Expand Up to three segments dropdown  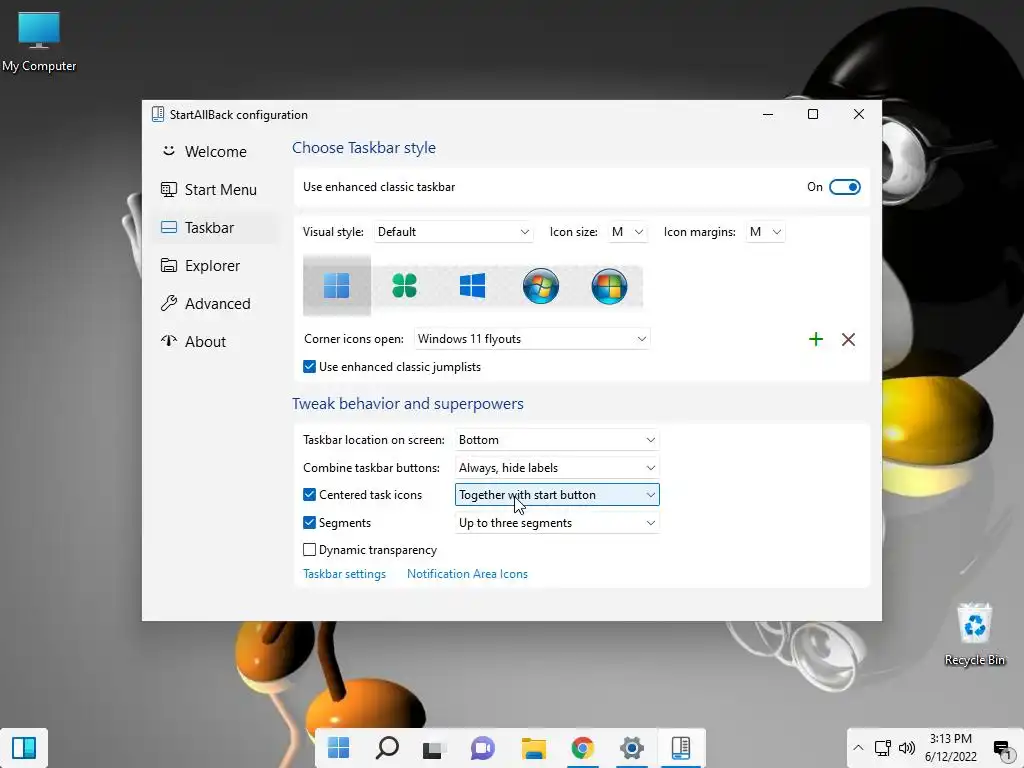(x=557, y=522)
